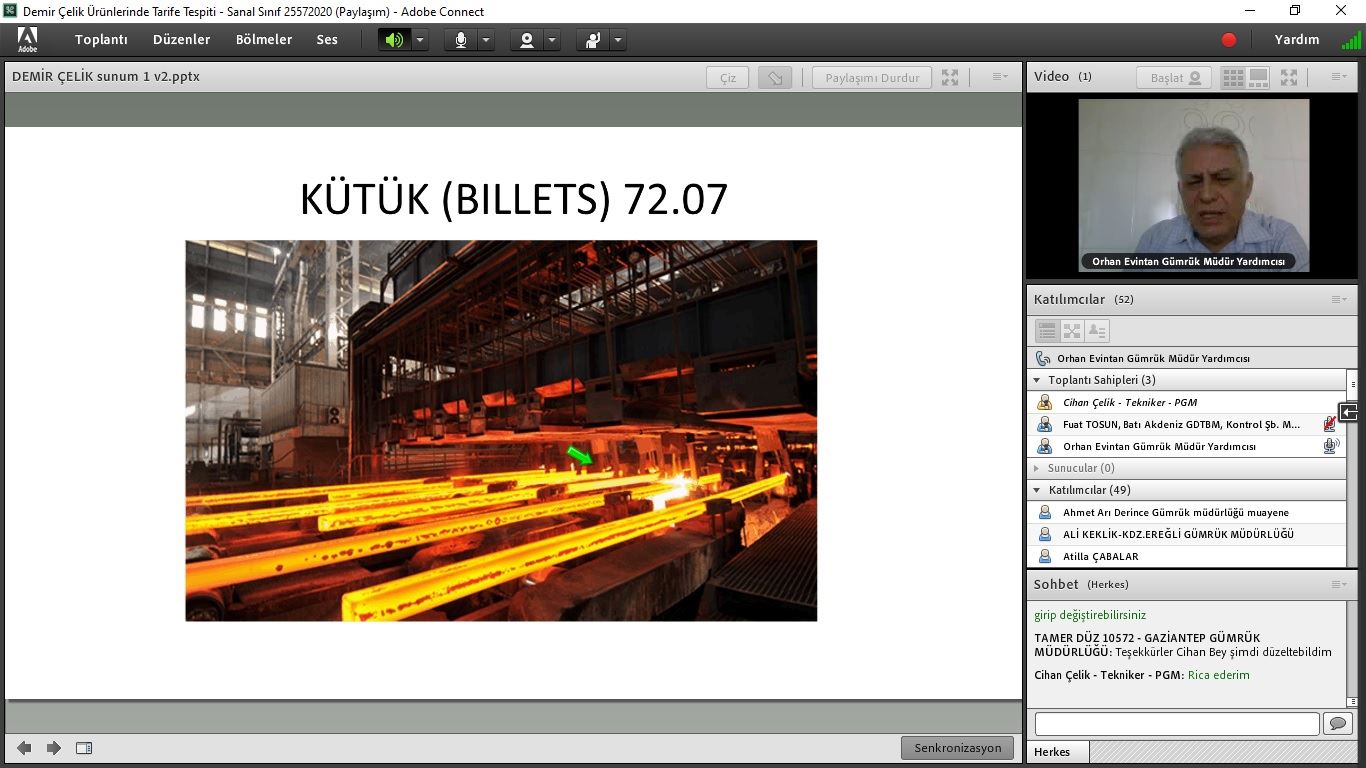The height and width of the screenshot is (768, 1366).
Task: Toggle the microphone button in top toolbar
Action: [x=460, y=40]
